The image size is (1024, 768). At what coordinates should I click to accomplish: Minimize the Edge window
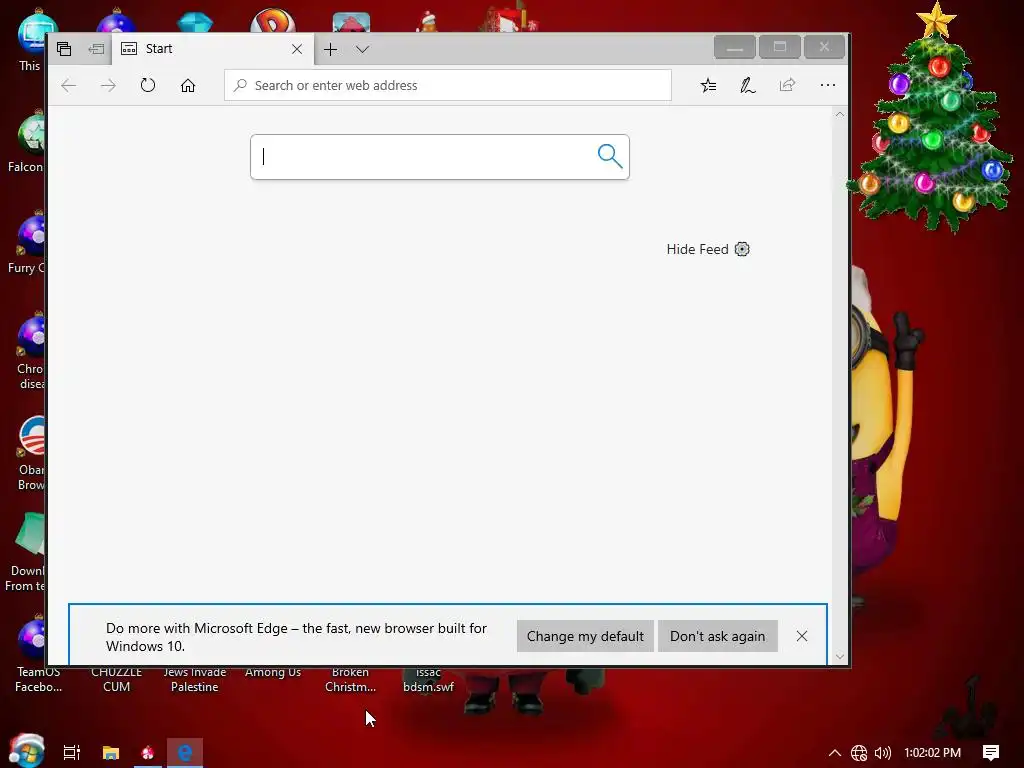[x=735, y=47]
